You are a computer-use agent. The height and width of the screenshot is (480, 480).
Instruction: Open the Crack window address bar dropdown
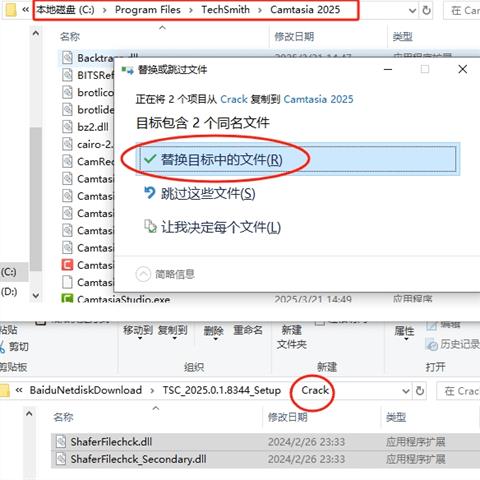pos(406,391)
